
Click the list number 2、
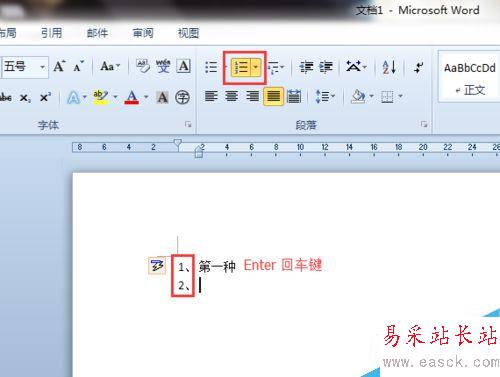coord(184,286)
